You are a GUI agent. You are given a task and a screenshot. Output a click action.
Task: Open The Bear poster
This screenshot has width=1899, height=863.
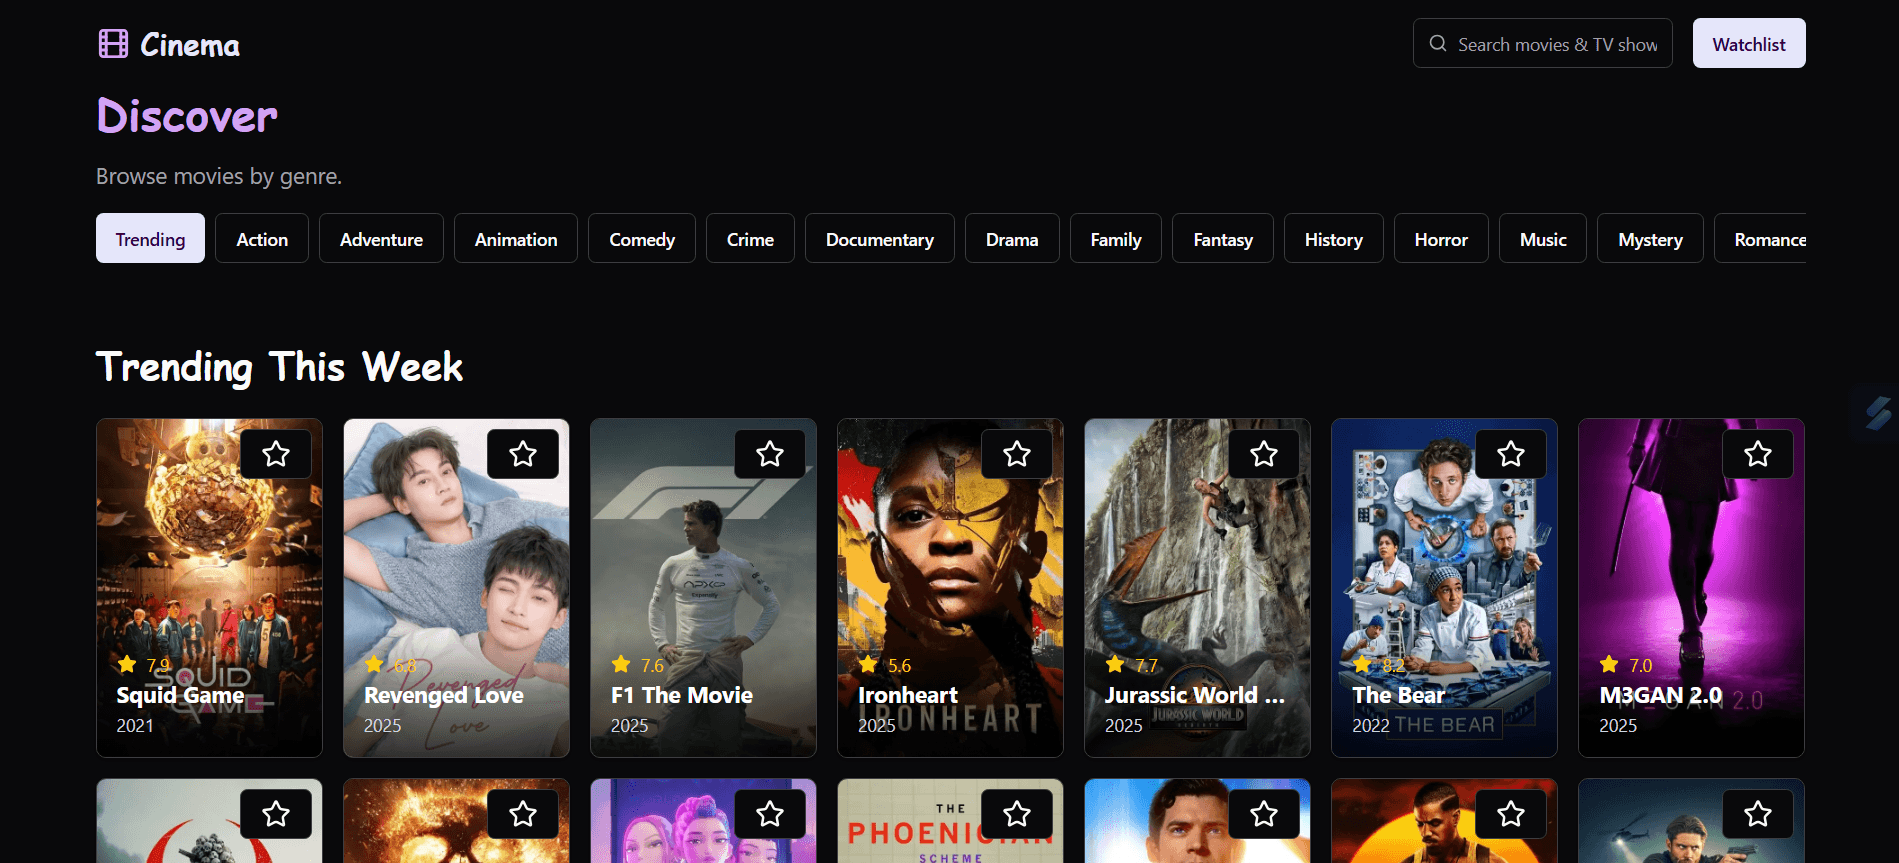[x=1444, y=588]
